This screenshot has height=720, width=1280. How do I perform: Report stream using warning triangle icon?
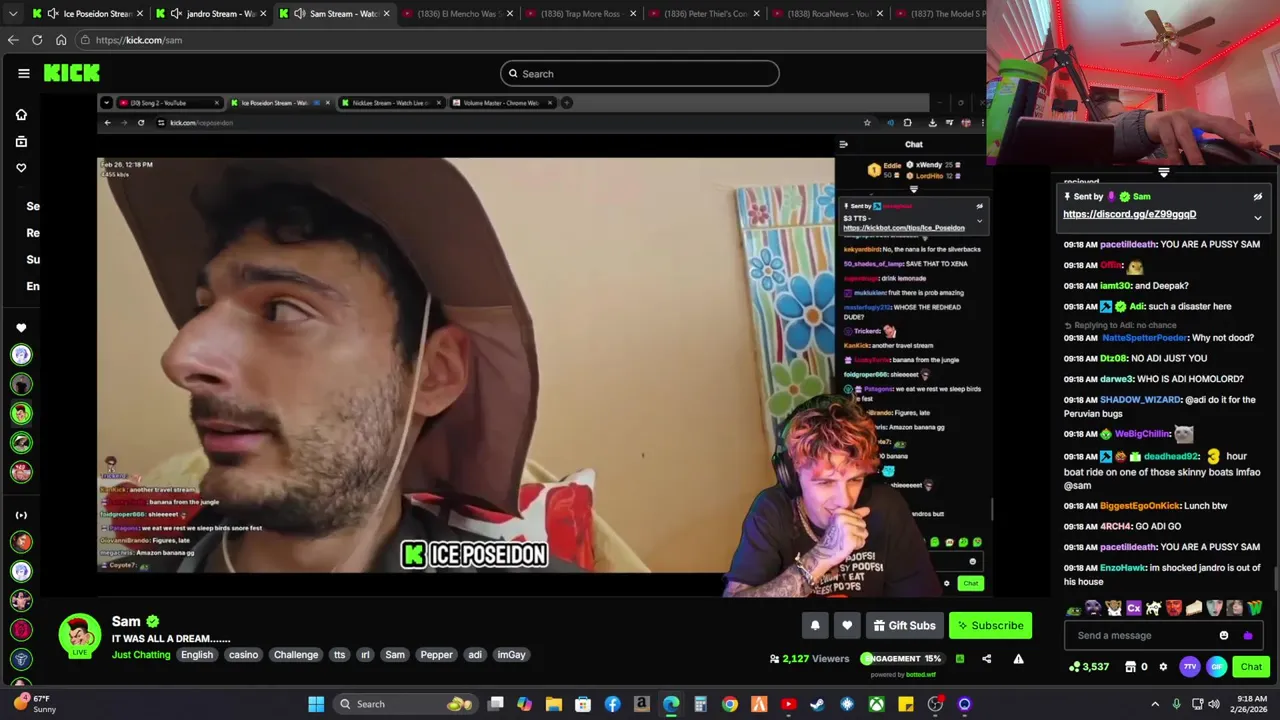click(1018, 659)
